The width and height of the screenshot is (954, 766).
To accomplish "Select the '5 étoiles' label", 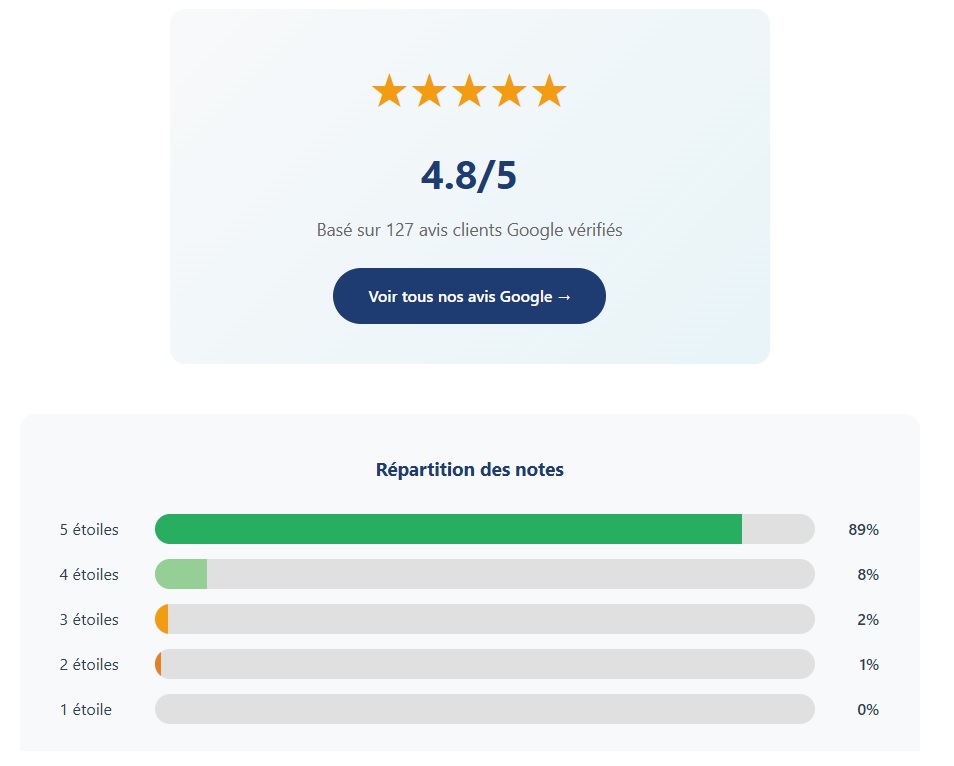I will point(89,529).
